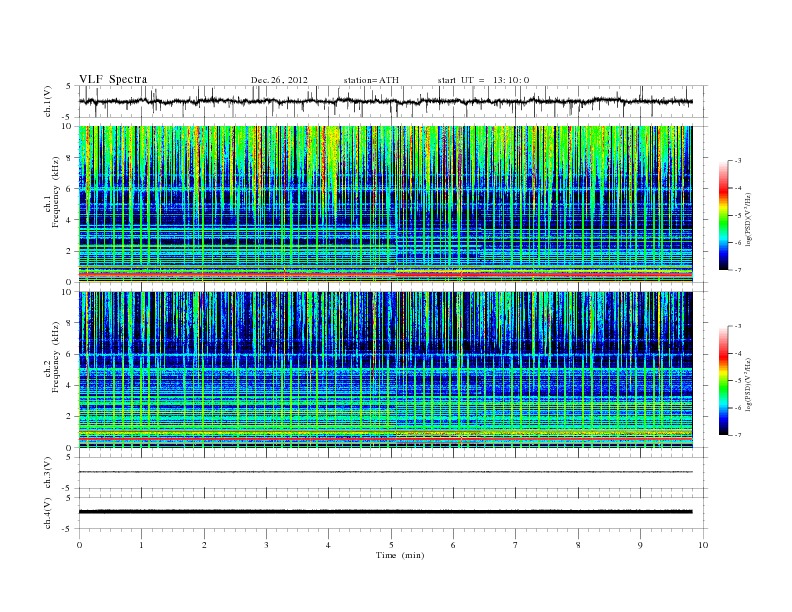Image resolution: width=792 pixels, height=612 pixels.
Task: Click the "ch.3(V)" axis label
Action: tap(48, 473)
